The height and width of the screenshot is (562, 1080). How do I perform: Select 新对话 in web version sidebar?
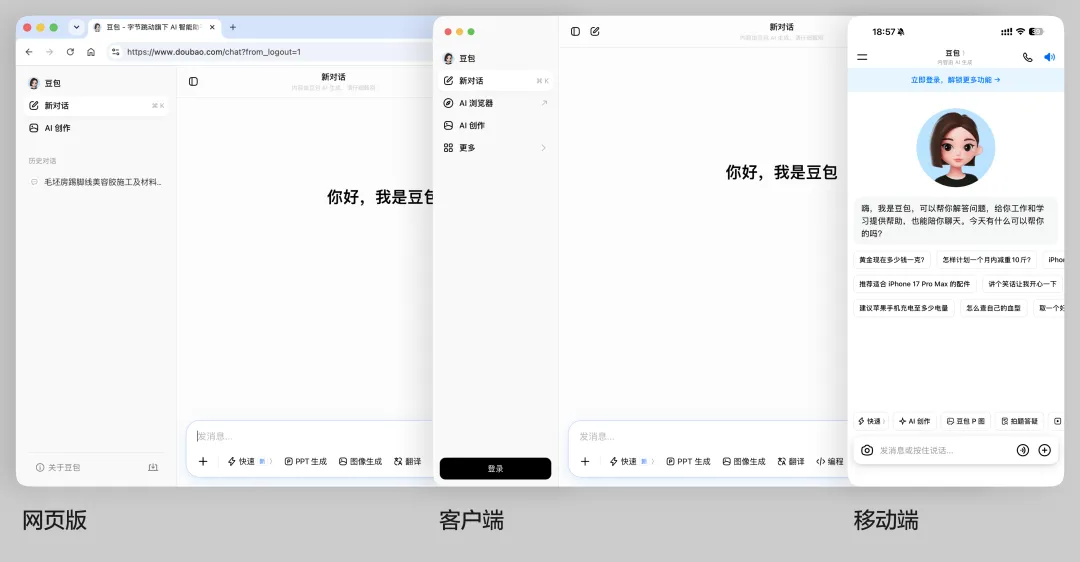96,105
